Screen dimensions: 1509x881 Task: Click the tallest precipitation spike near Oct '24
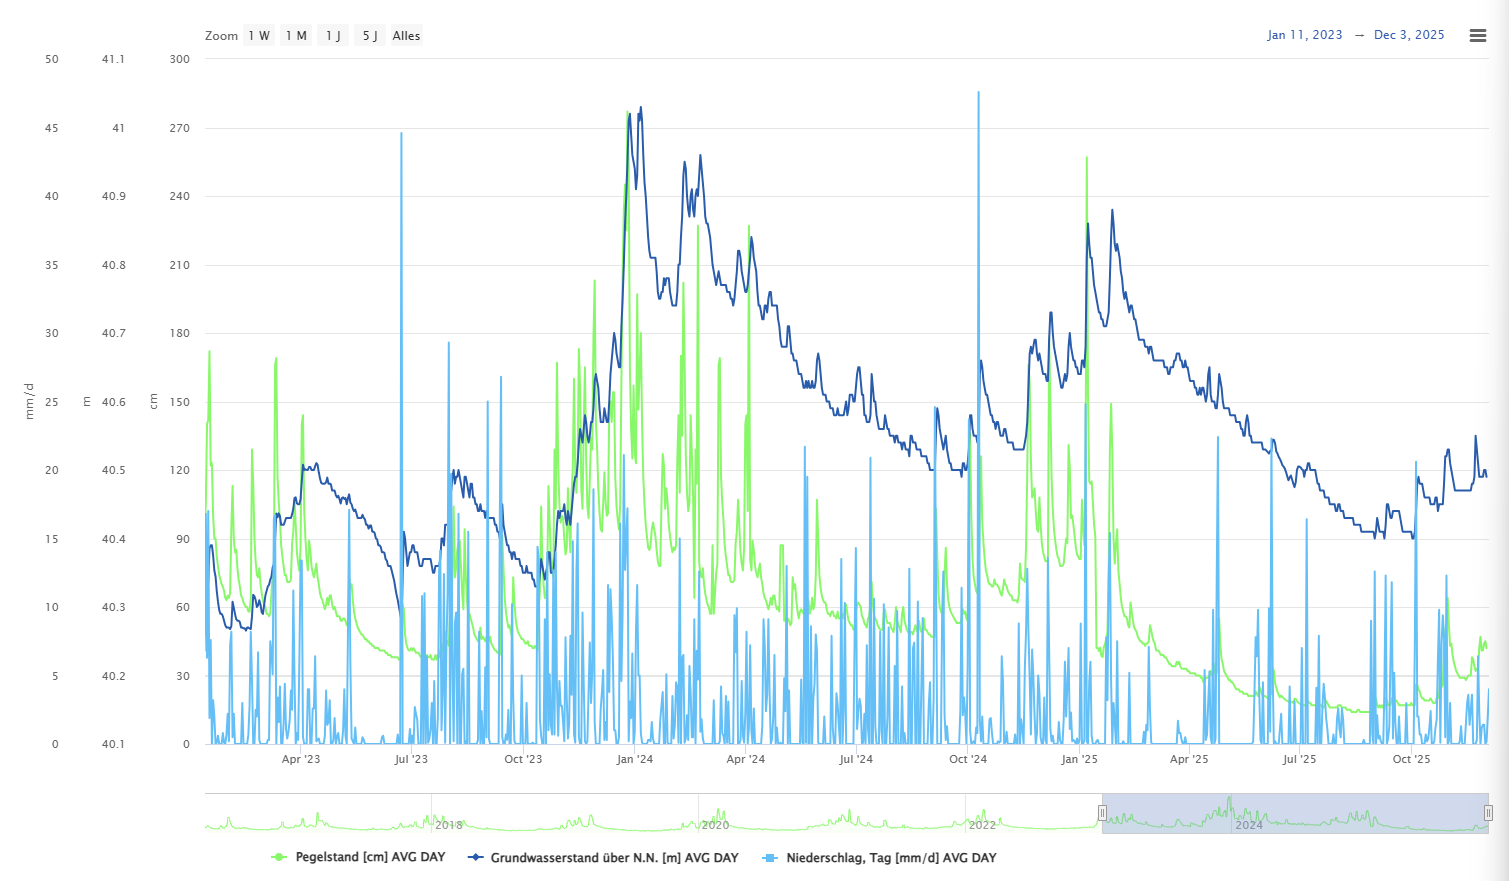point(978,93)
